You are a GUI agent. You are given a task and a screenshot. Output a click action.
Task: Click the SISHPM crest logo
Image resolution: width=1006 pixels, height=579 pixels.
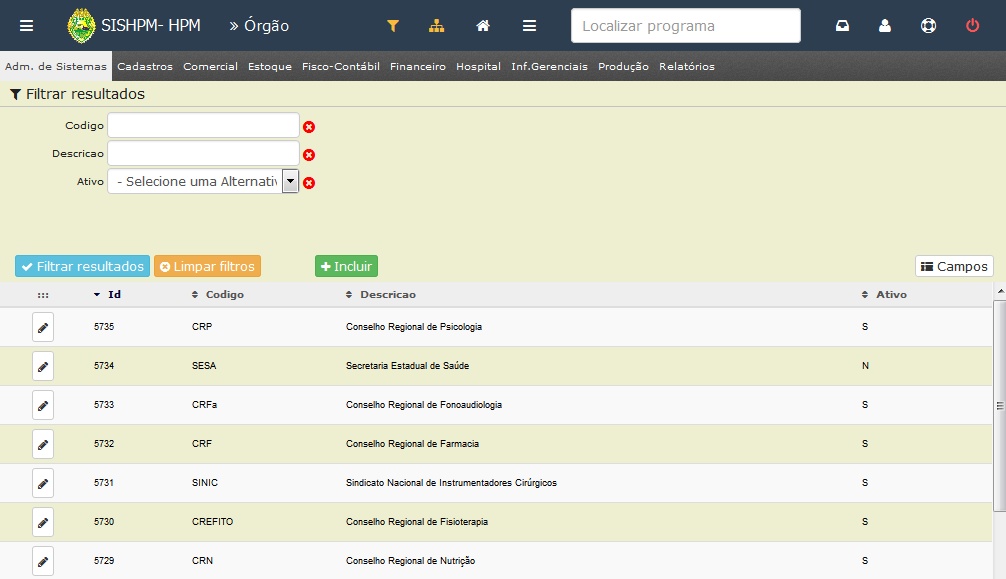[x=81, y=26]
